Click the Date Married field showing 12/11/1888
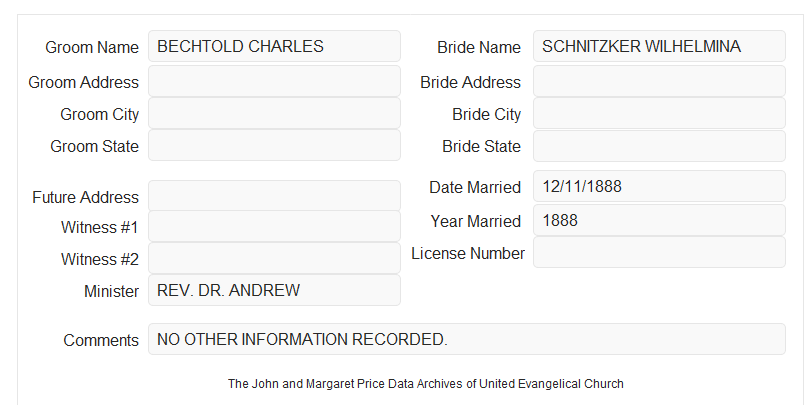805x405 pixels. pos(659,186)
